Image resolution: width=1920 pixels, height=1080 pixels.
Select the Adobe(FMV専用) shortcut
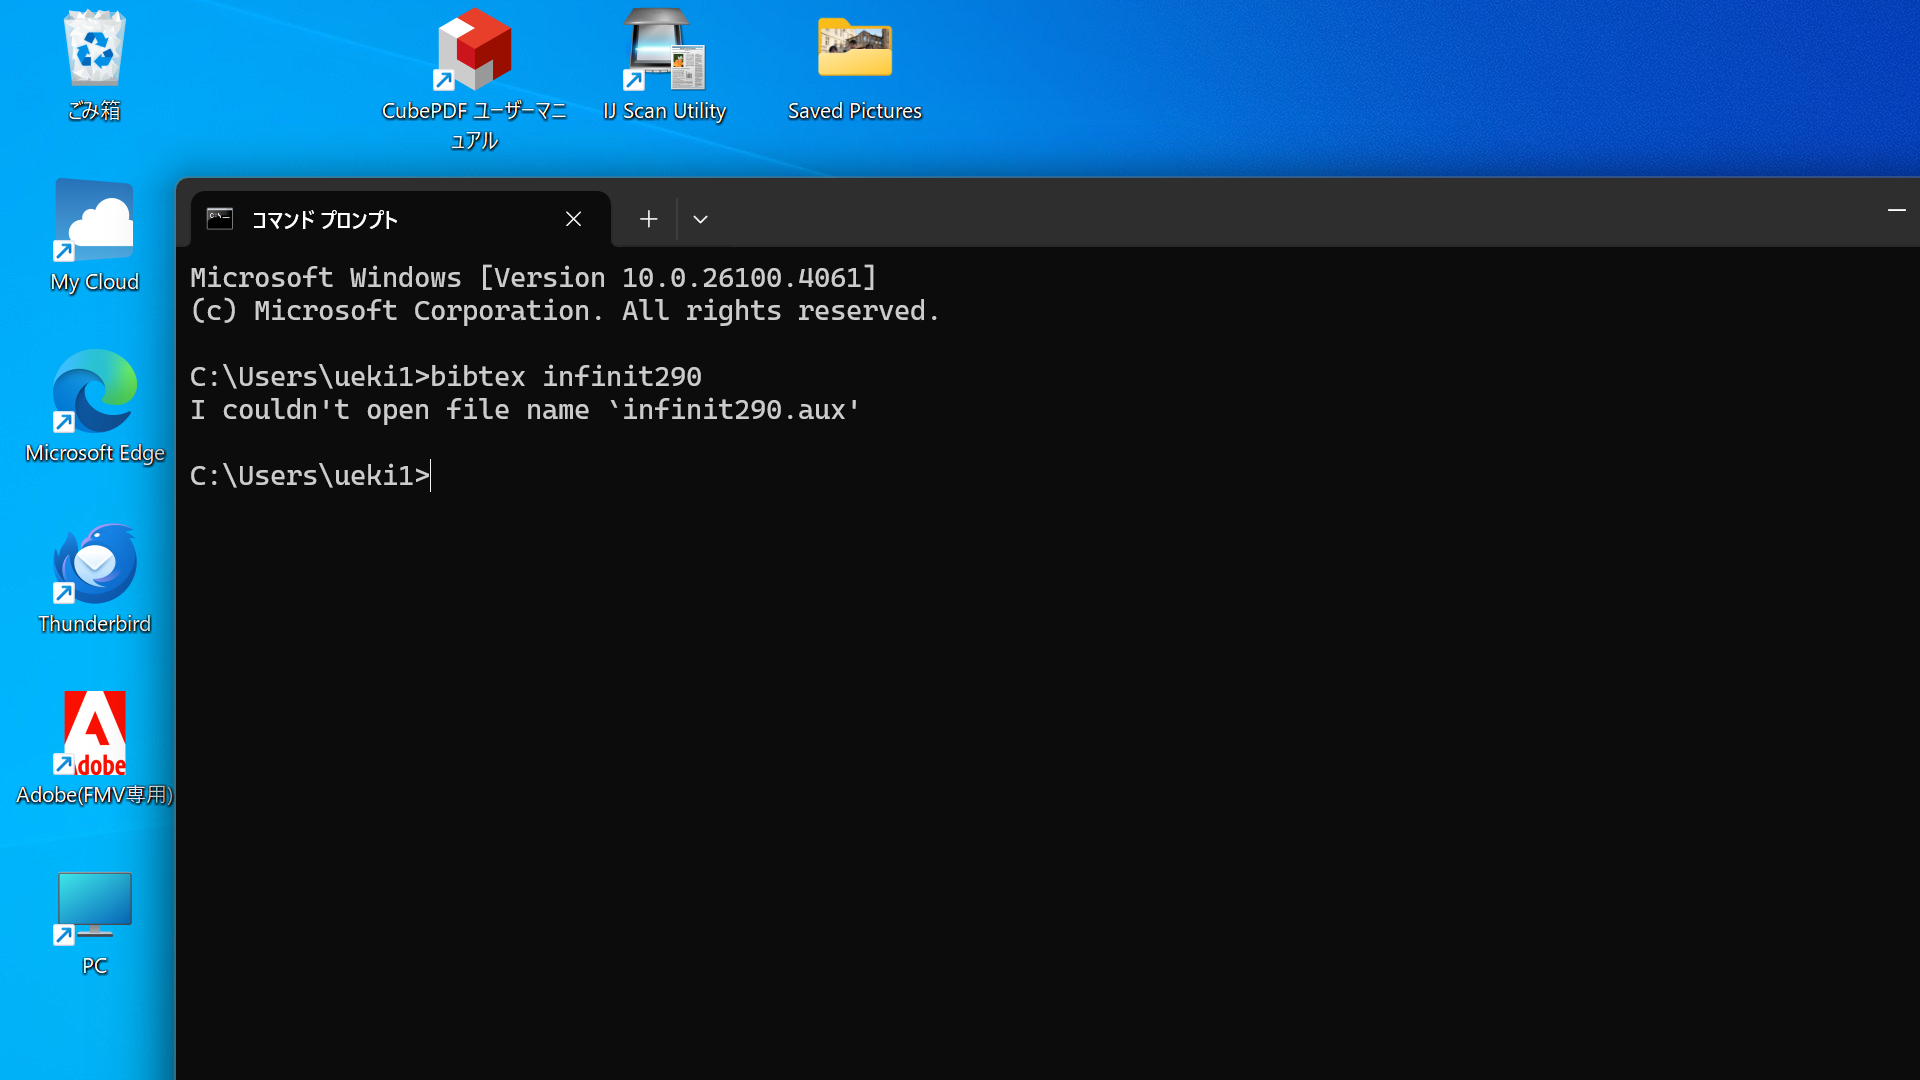tap(94, 750)
